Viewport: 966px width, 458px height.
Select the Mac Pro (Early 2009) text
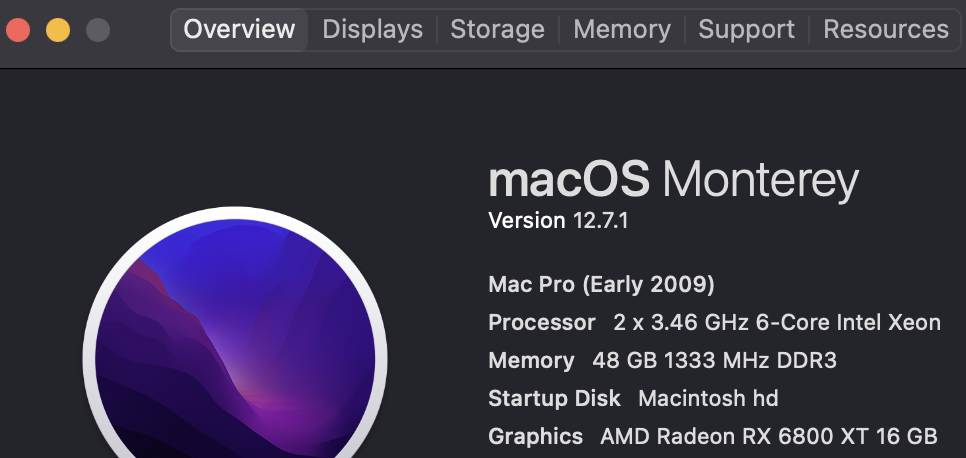[x=601, y=285]
